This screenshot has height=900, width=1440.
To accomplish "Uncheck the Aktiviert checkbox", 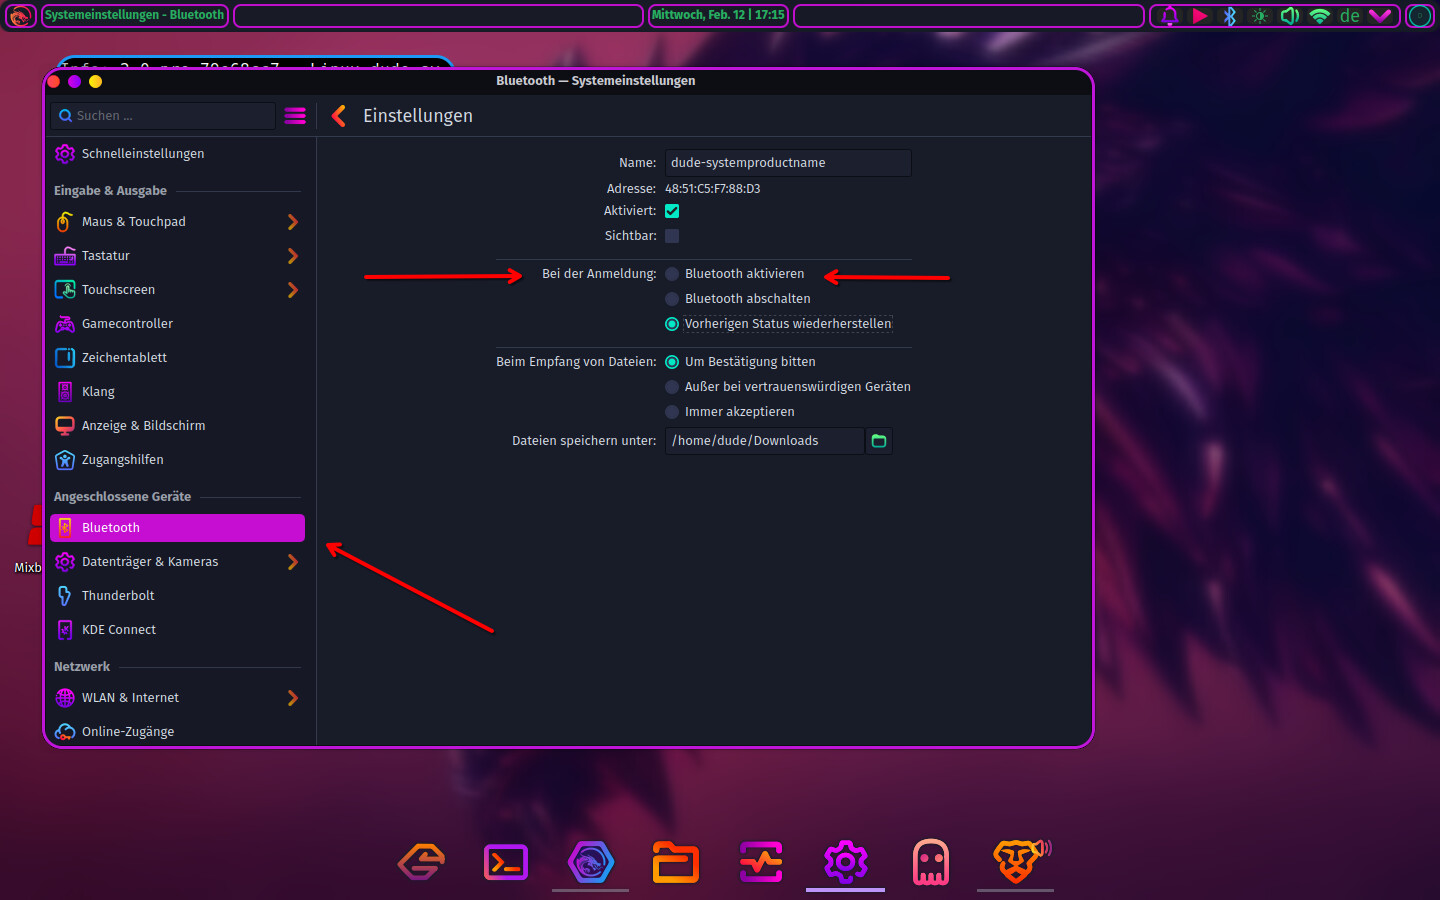I will (672, 211).
